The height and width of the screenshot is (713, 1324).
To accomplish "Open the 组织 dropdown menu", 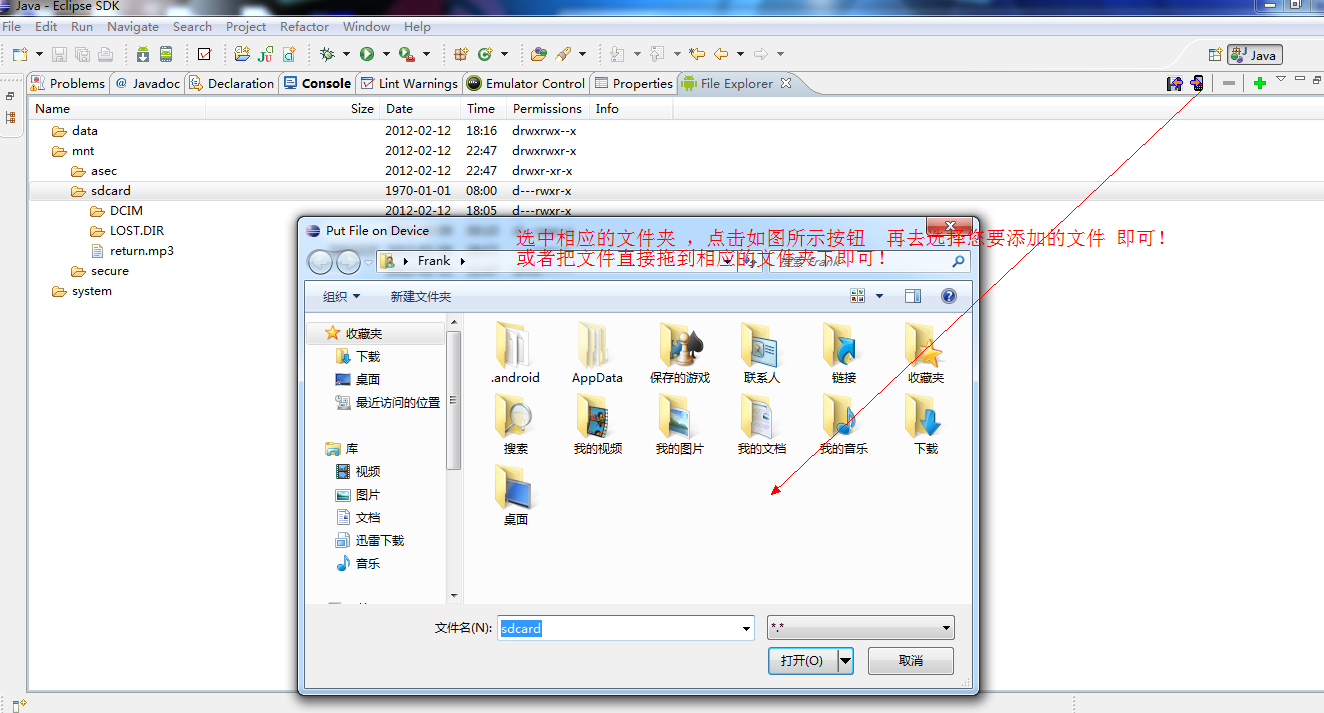I will 341,297.
